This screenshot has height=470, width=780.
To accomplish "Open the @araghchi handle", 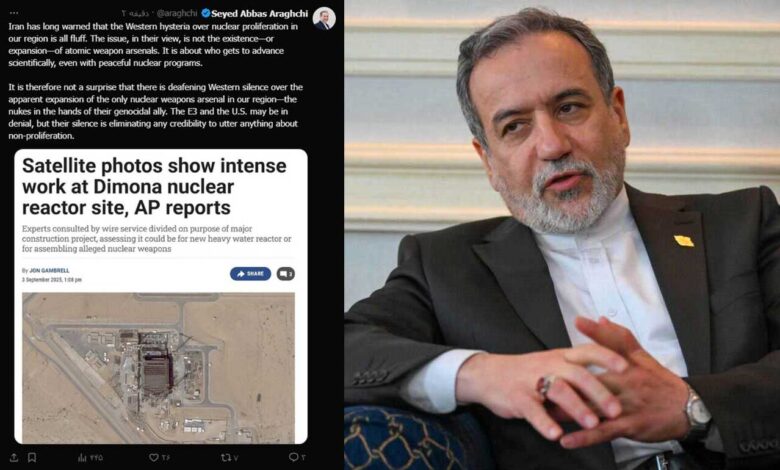I will 178,13.
